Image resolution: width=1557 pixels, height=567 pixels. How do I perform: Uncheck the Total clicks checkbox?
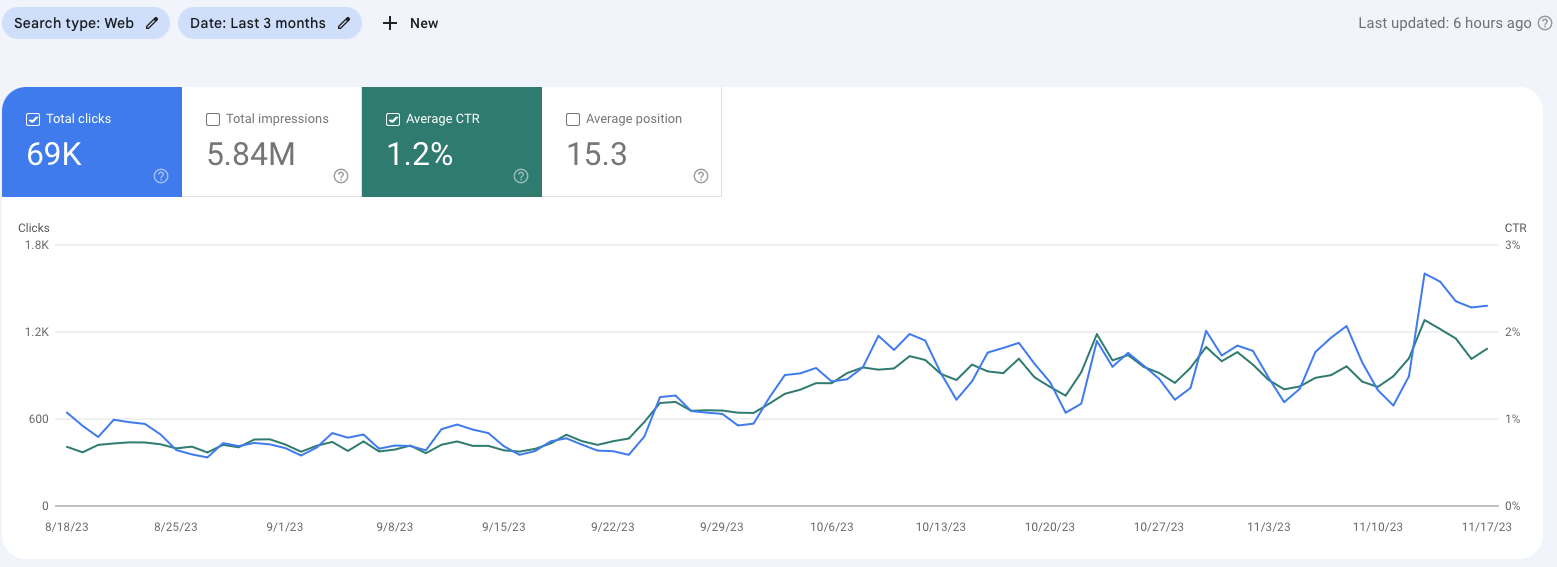click(33, 119)
